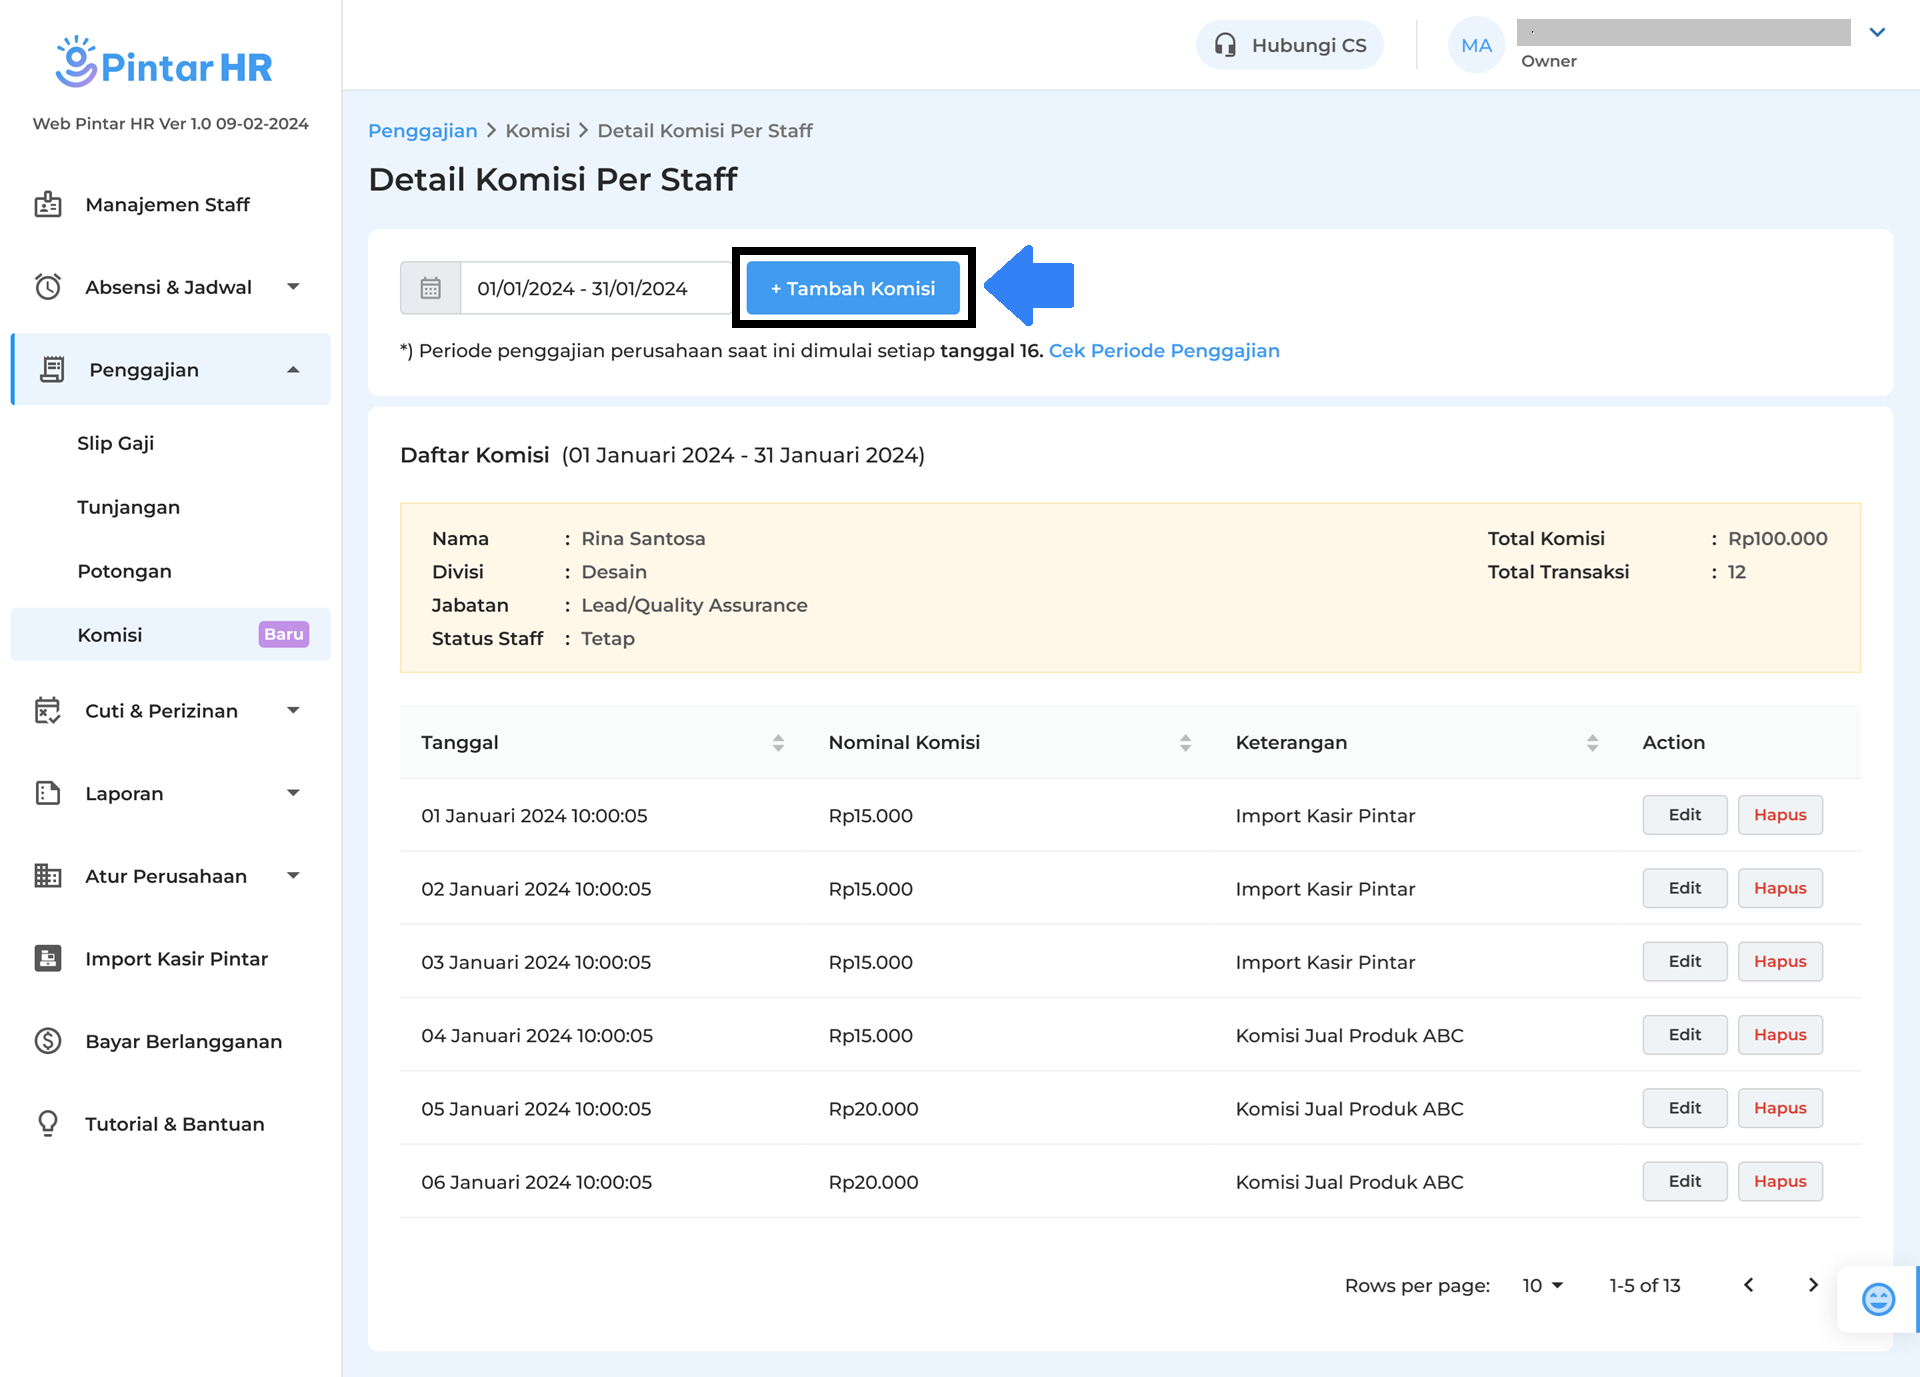Click the headset Hubungi CS button

(x=1289, y=45)
